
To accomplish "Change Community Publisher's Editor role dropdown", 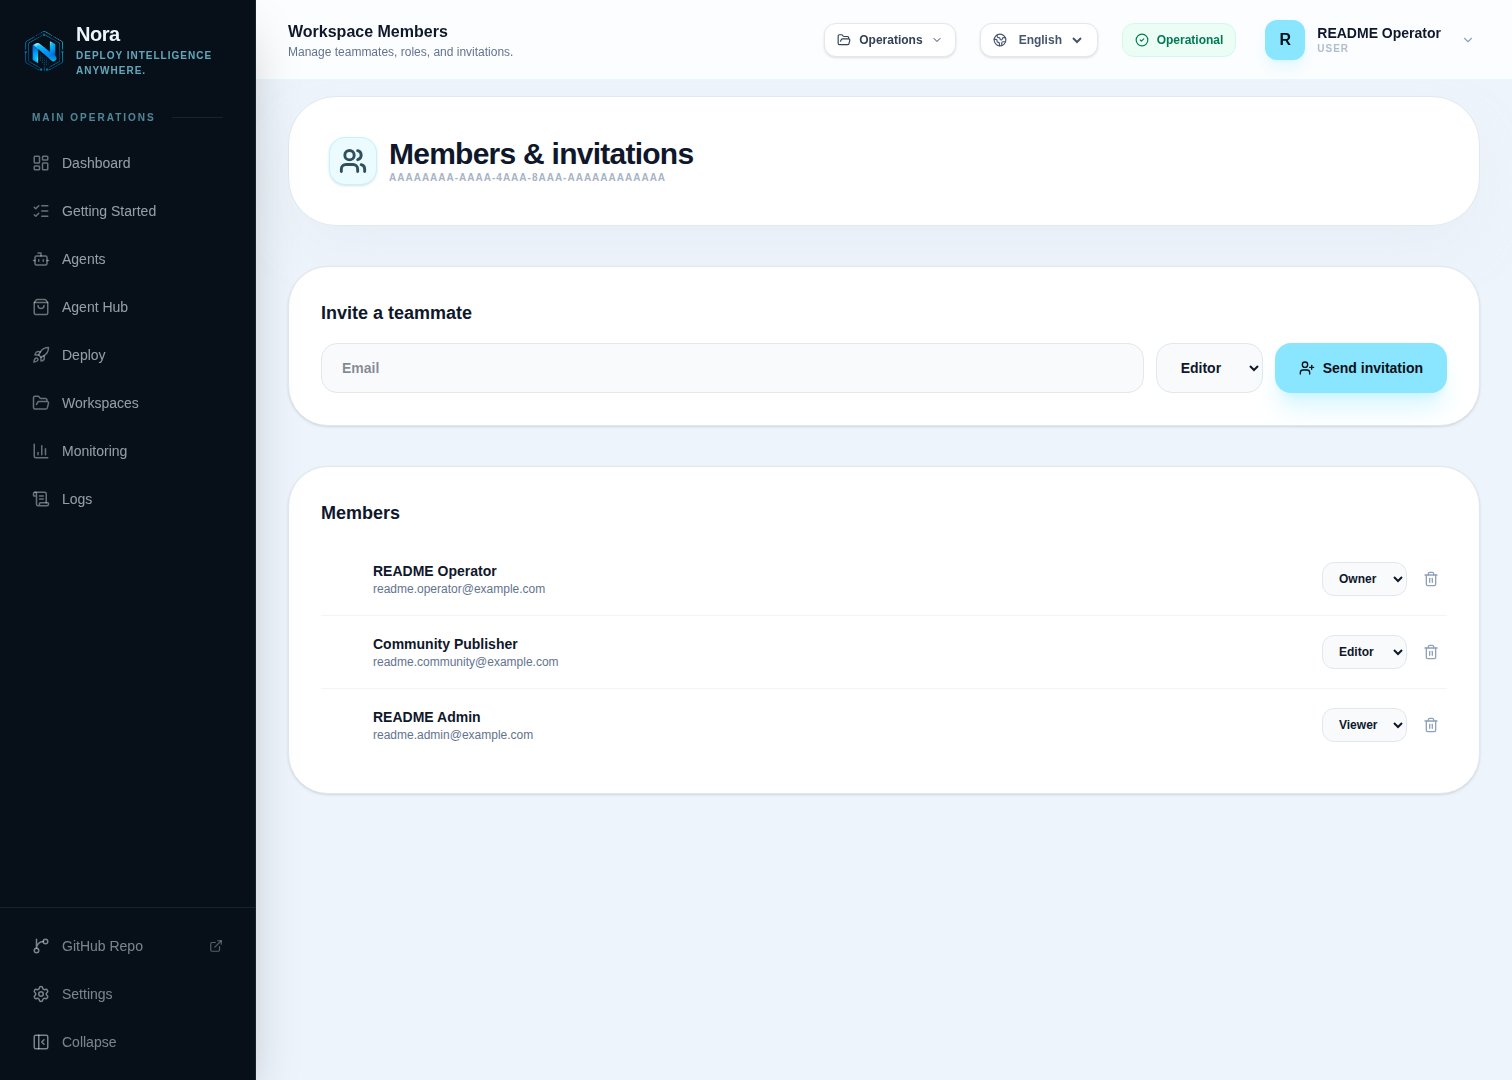I will click(x=1364, y=652).
